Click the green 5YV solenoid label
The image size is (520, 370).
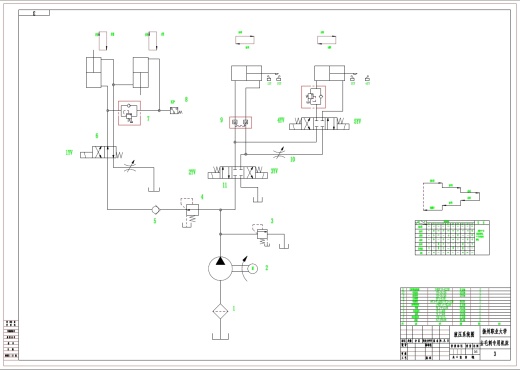(357, 121)
